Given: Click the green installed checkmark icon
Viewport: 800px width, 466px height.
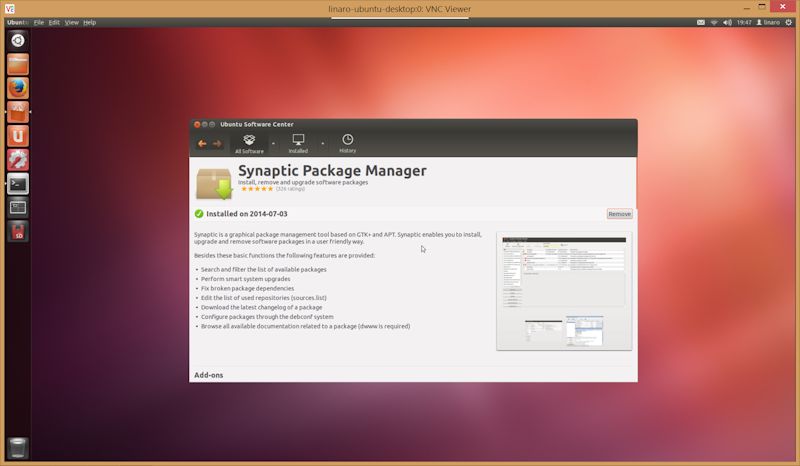Looking at the screenshot, I should (199, 214).
